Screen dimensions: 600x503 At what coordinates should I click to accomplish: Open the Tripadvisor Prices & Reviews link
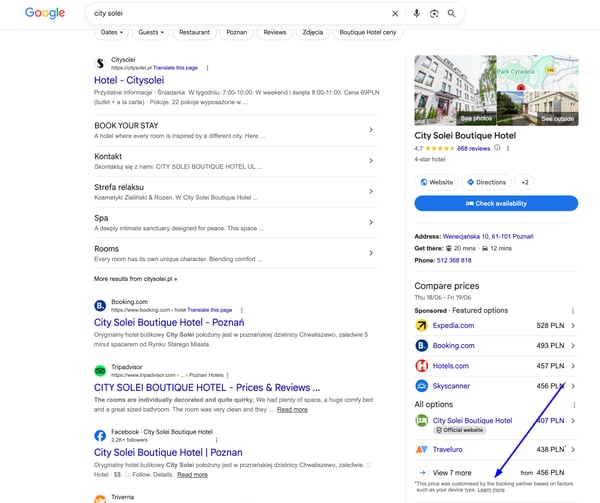[207, 387]
